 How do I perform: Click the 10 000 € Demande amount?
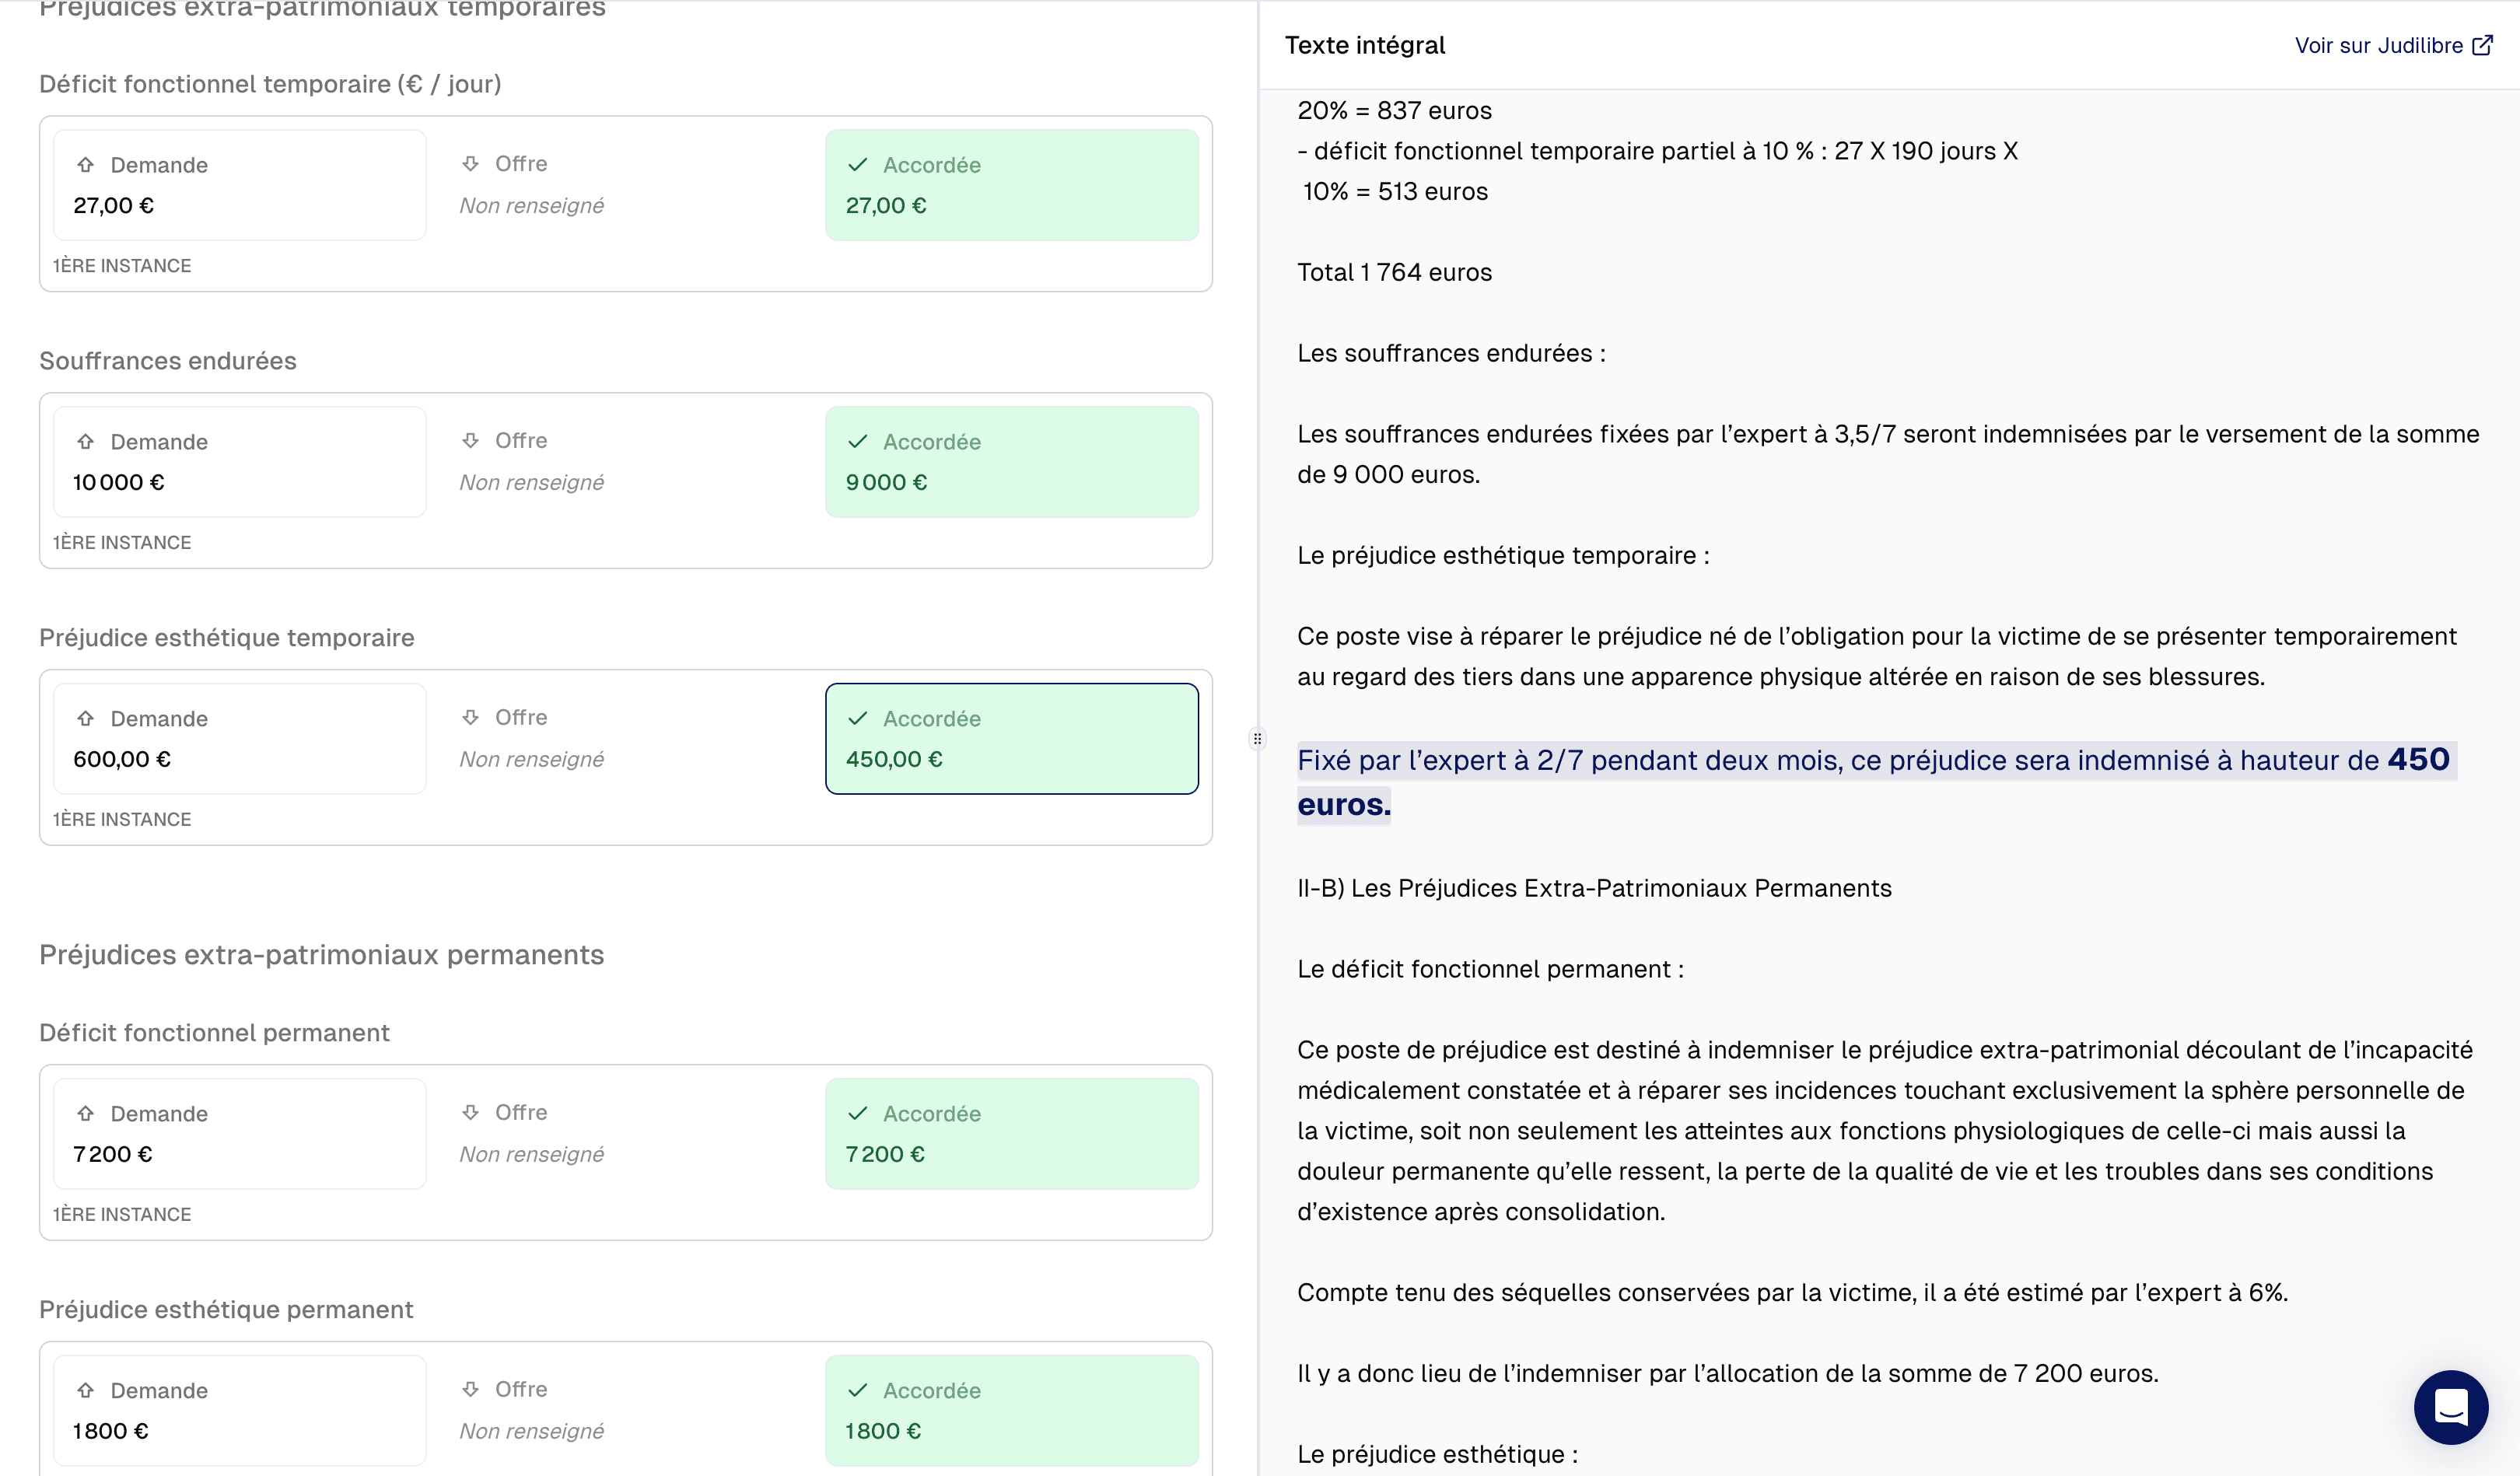pos(117,481)
